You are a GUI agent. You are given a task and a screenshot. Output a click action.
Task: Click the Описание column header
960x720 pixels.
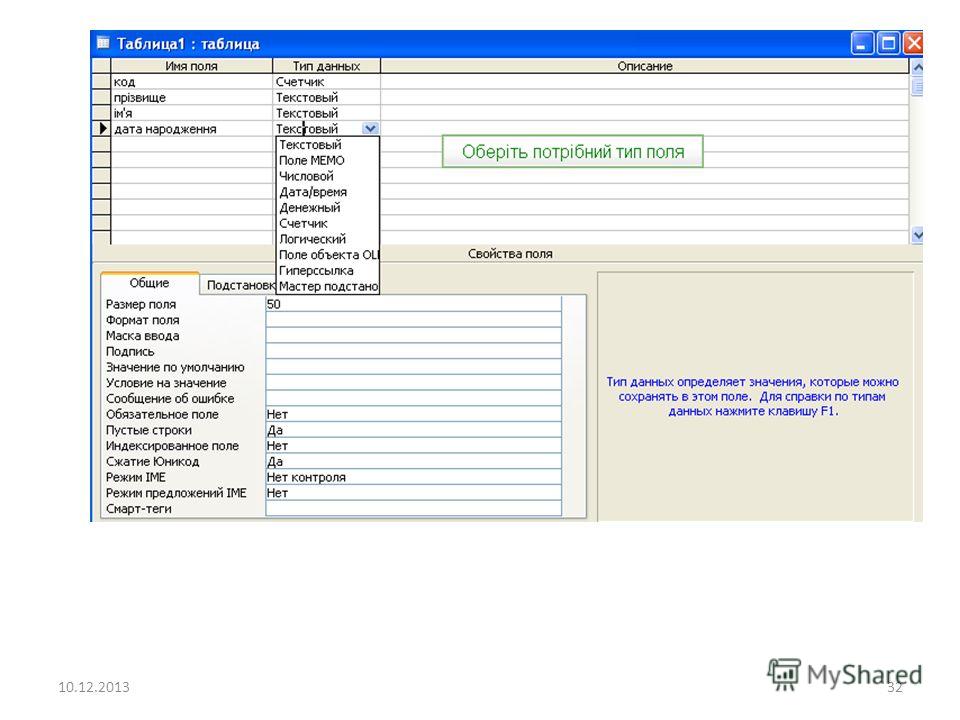[645, 66]
